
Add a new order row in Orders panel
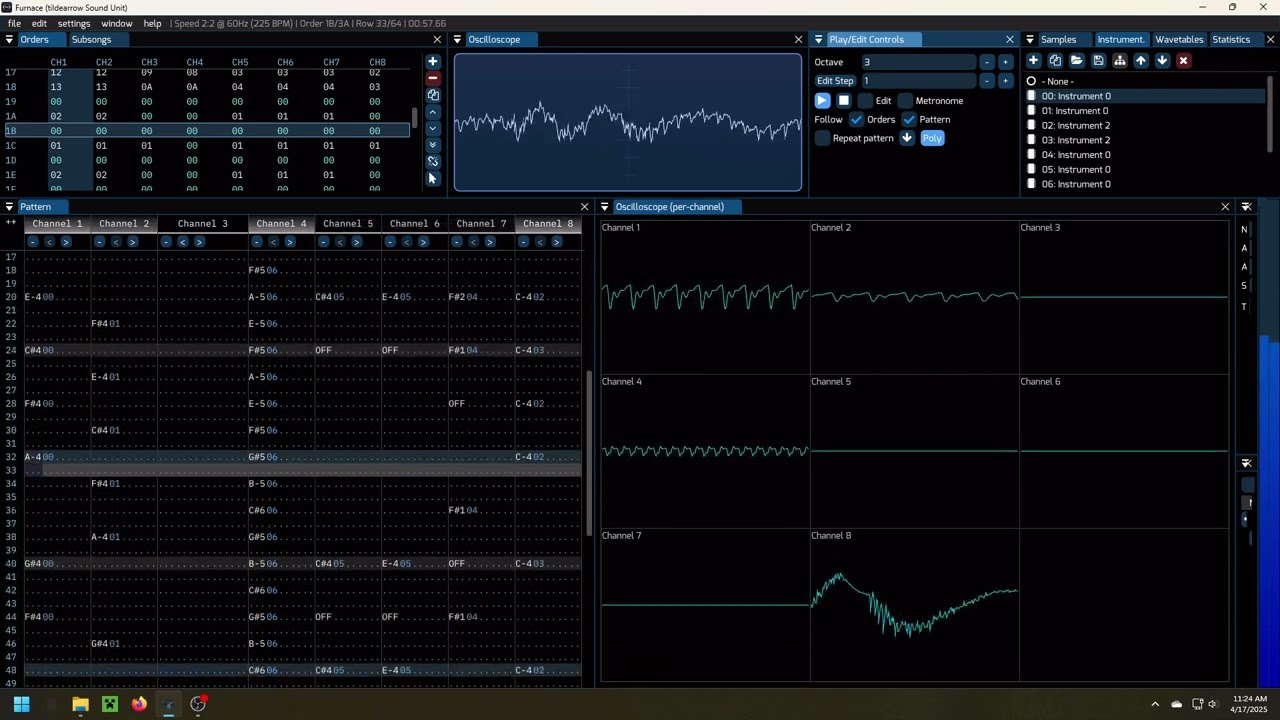pyautogui.click(x=433, y=62)
